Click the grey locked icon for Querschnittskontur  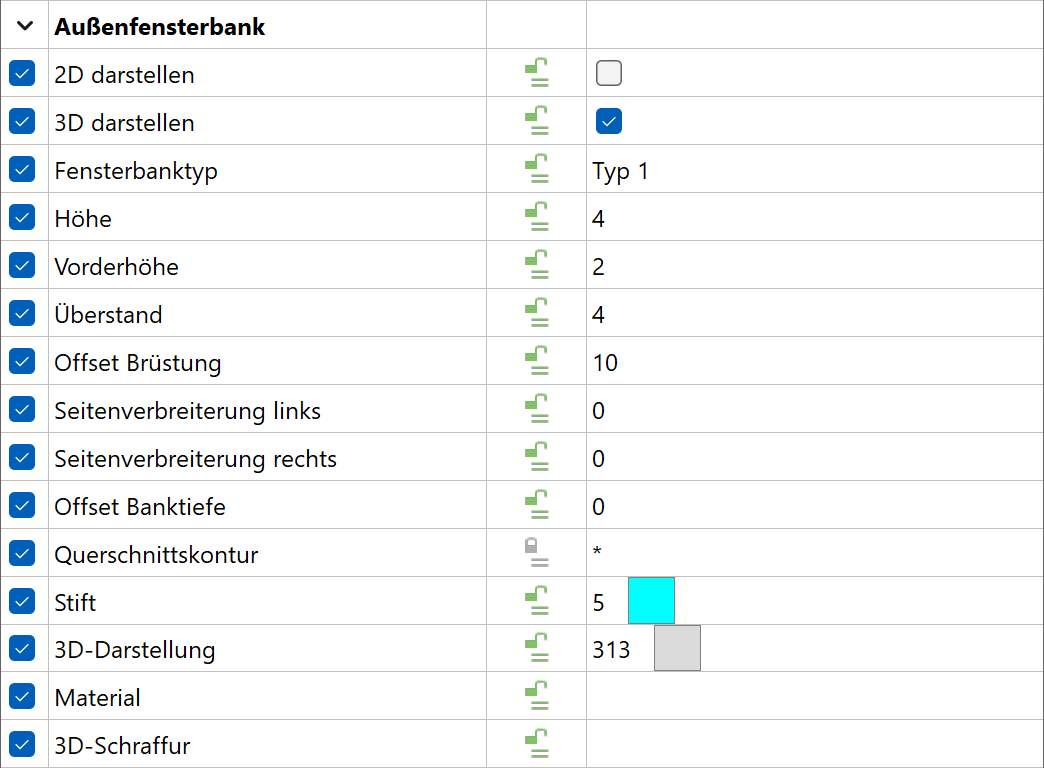pyautogui.click(x=537, y=552)
